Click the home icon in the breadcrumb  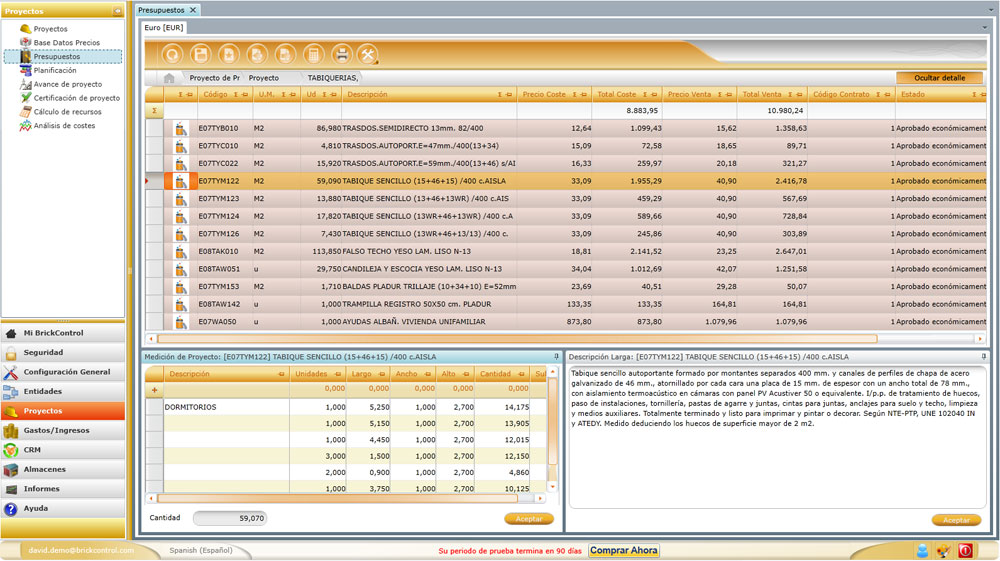(x=169, y=78)
